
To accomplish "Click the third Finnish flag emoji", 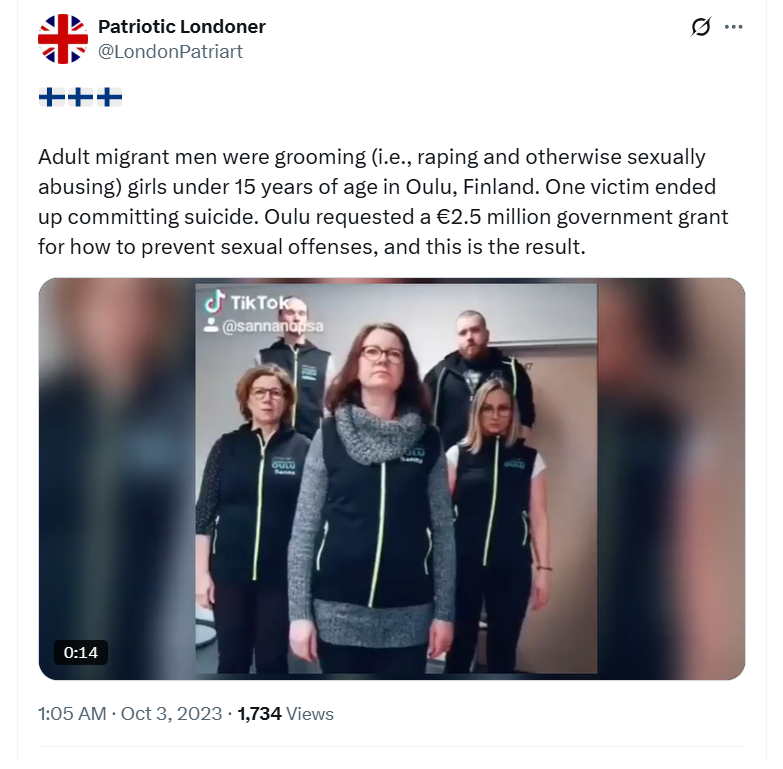I will pyautogui.click(x=109, y=97).
